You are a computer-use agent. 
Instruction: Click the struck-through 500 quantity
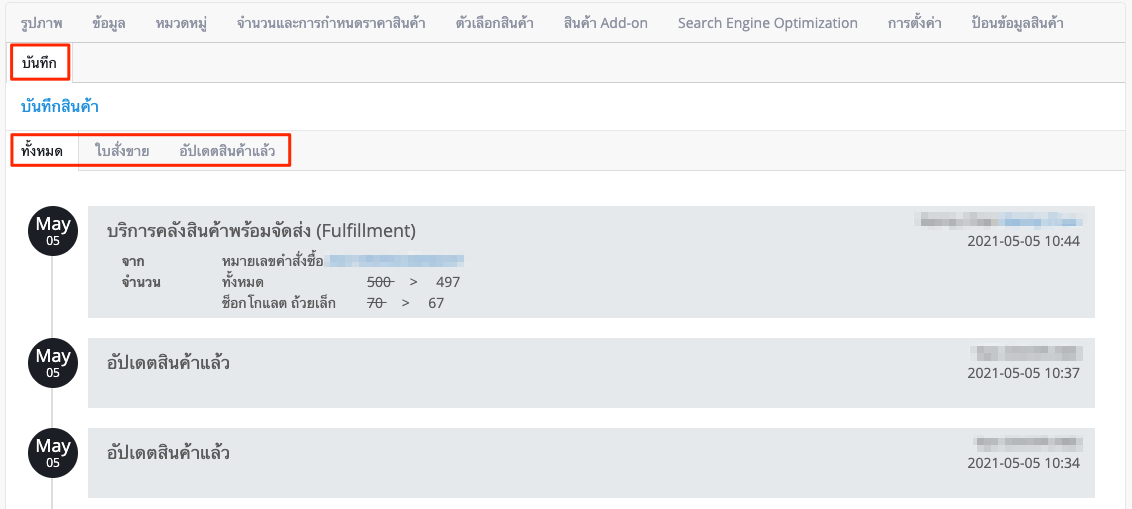[x=380, y=282]
